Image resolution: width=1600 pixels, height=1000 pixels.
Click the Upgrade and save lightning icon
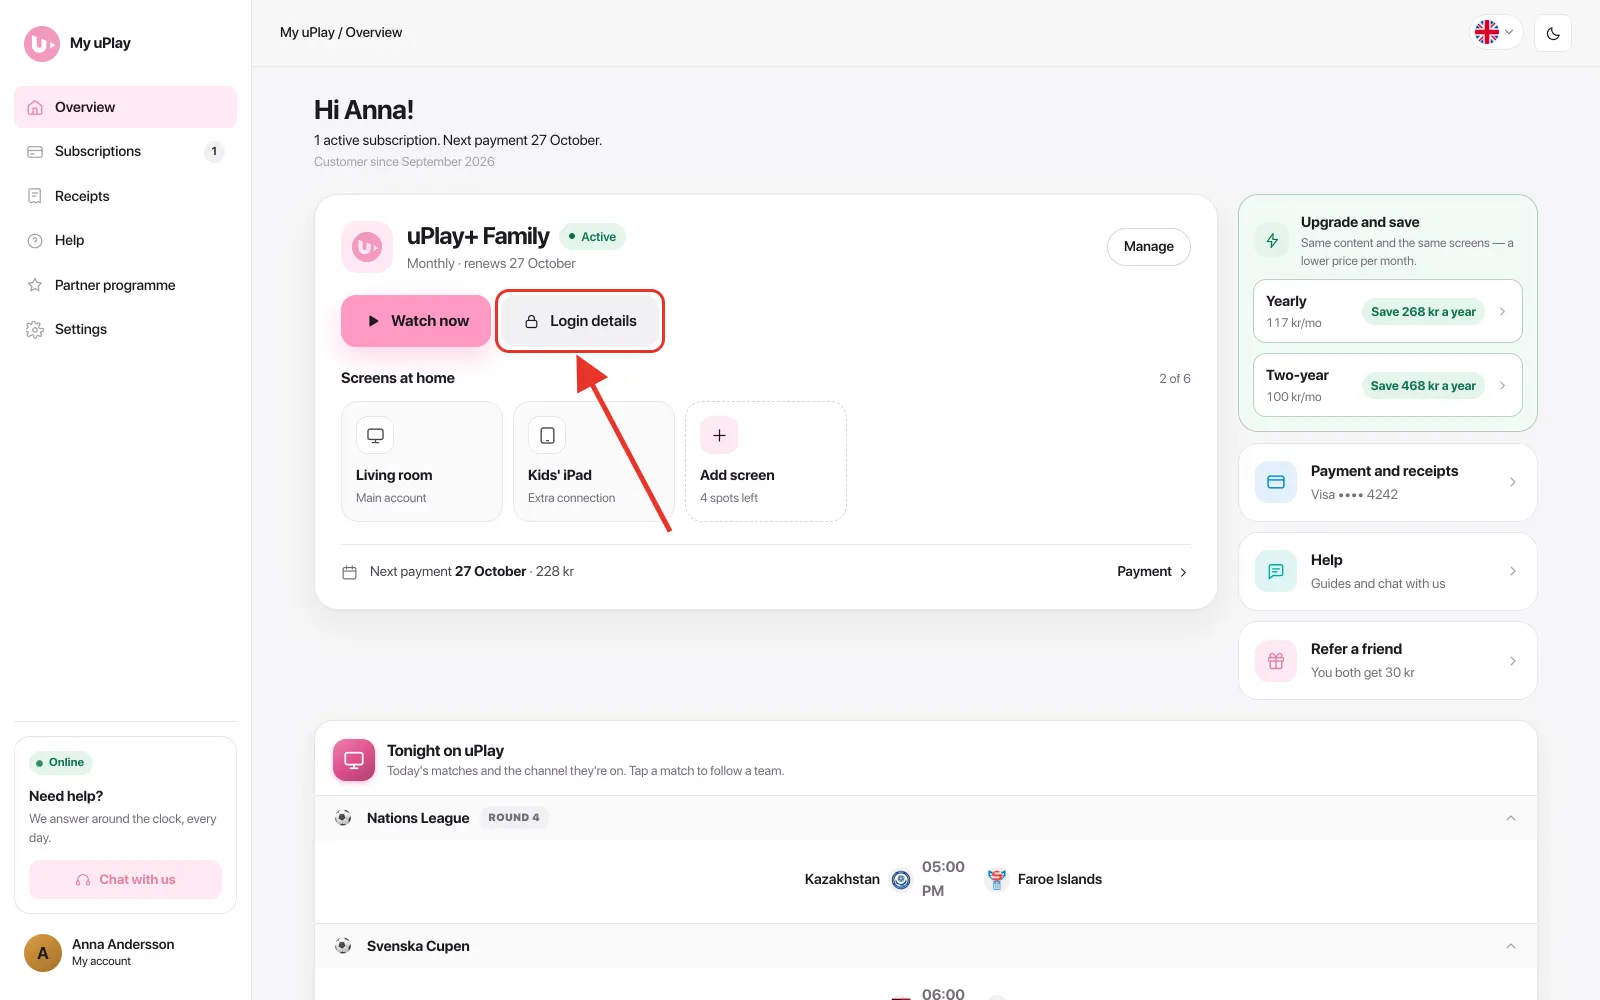[1272, 241]
